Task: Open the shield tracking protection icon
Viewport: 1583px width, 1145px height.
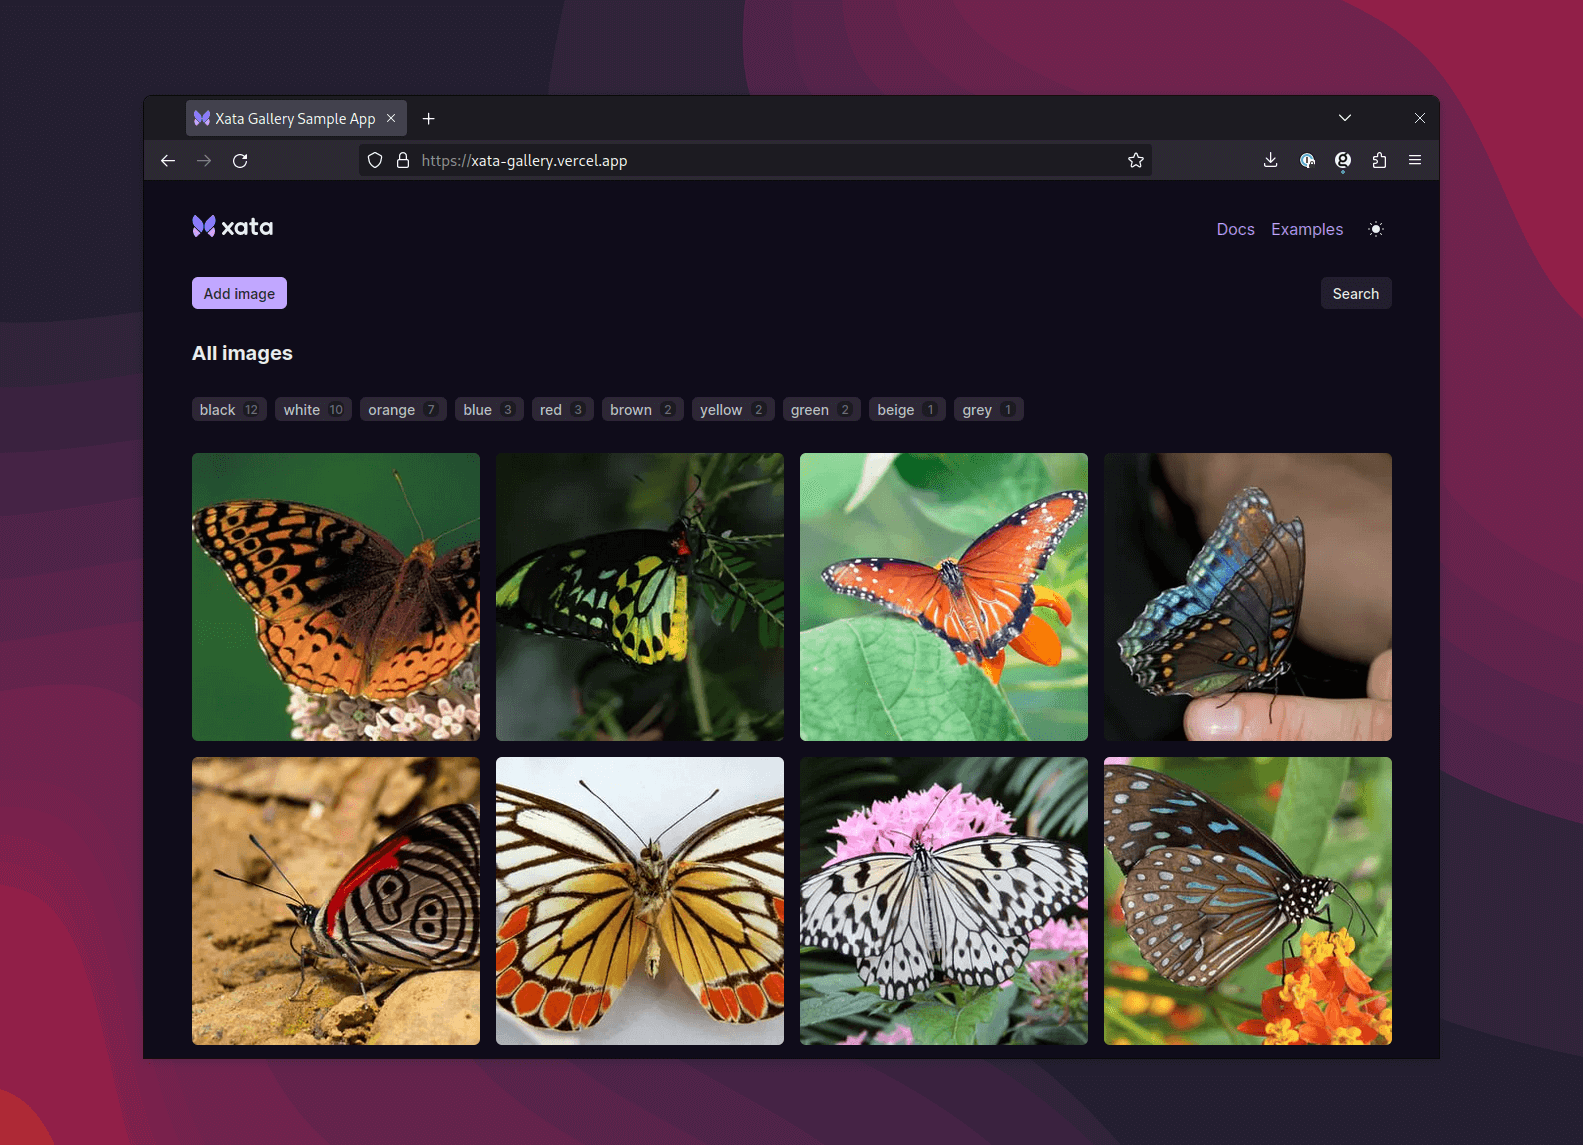Action: click(x=375, y=160)
